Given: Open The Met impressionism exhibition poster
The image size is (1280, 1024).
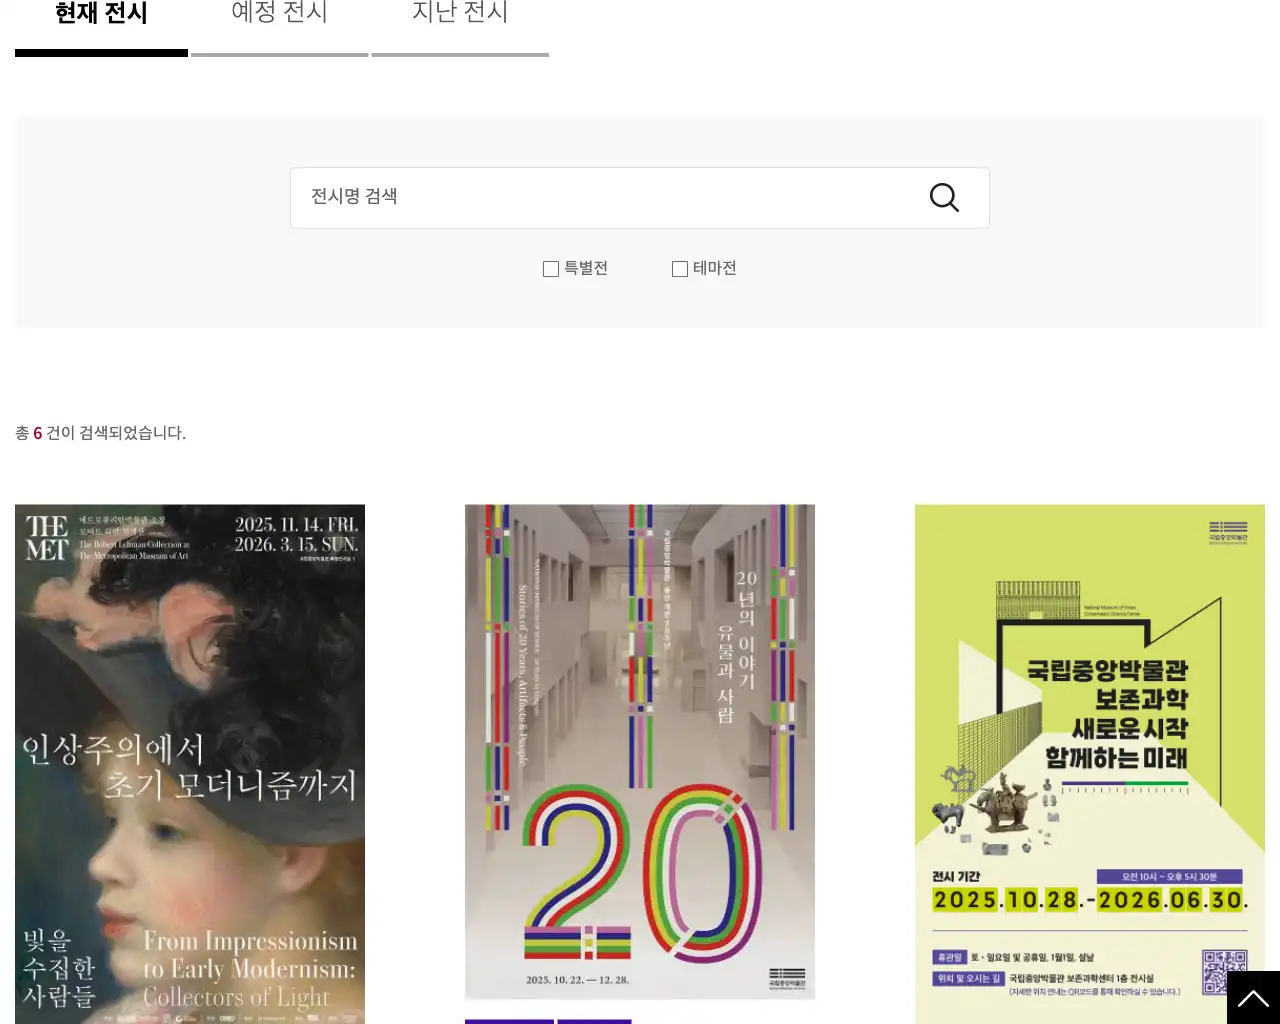Looking at the screenshot, I should coord(190,760).
